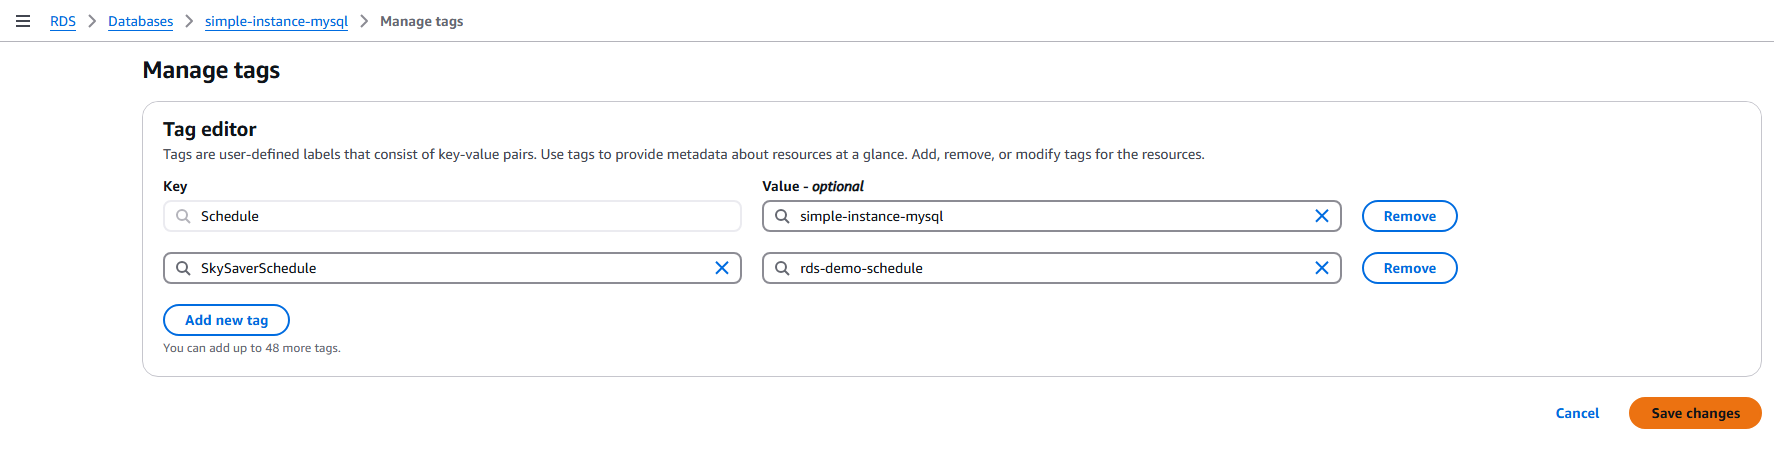Screen dimensions: 1774x450
Task: Clear the rds-demo-schedule value field
Action: (1321, 268)
